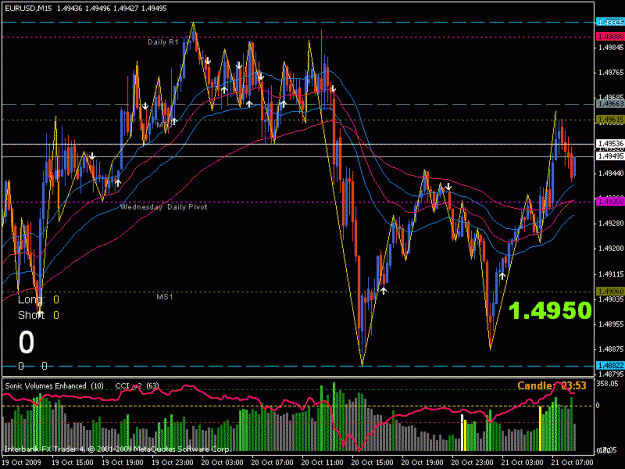The width and height of the screenshot is (625, 469).
Task: Click the 1.49440 price scale value
Action: pos(611,173)
